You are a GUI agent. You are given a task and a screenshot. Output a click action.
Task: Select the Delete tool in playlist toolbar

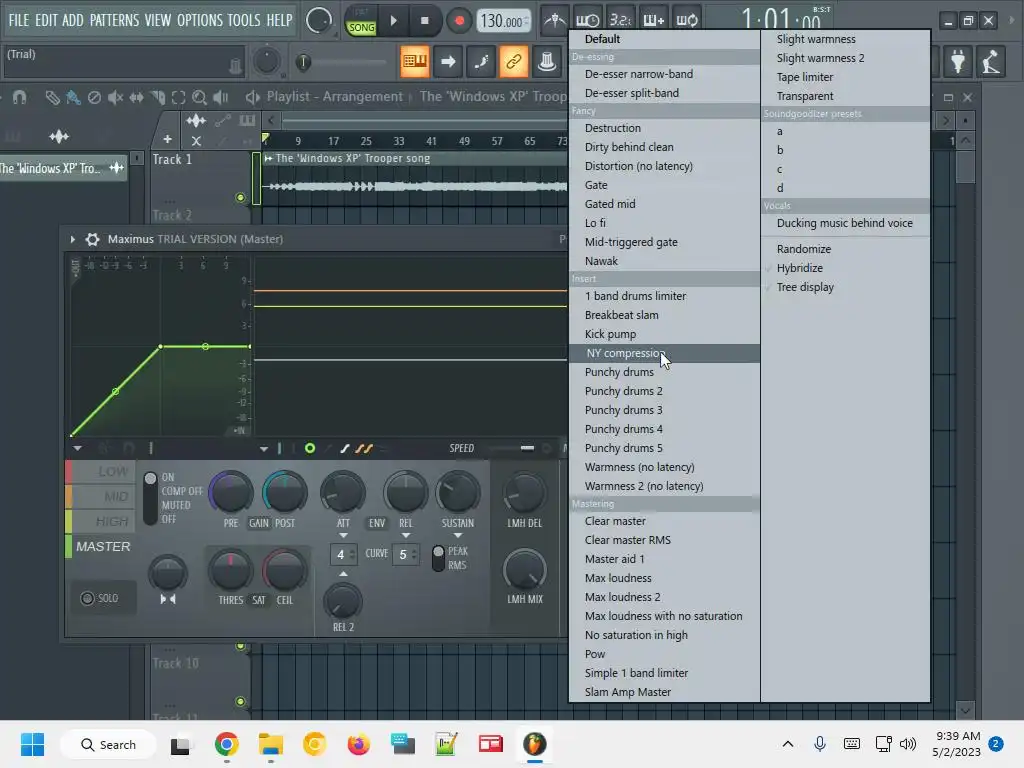[94, 97]
